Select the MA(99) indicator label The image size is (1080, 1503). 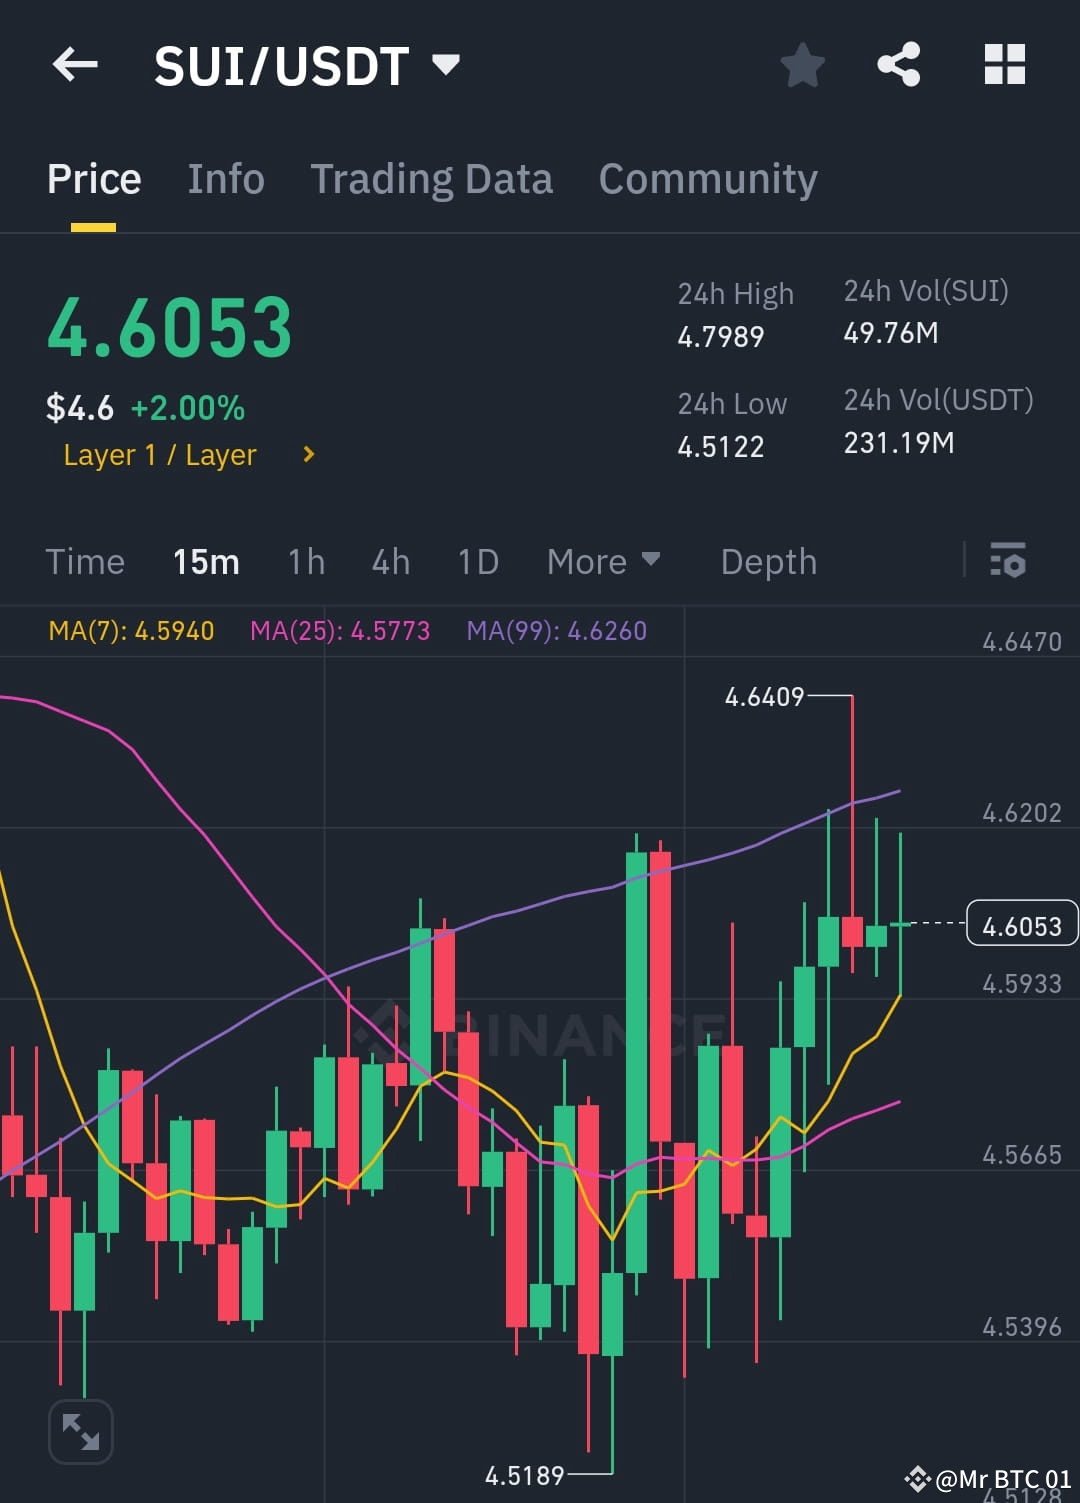pyautogui.click(x=557, y=631)
